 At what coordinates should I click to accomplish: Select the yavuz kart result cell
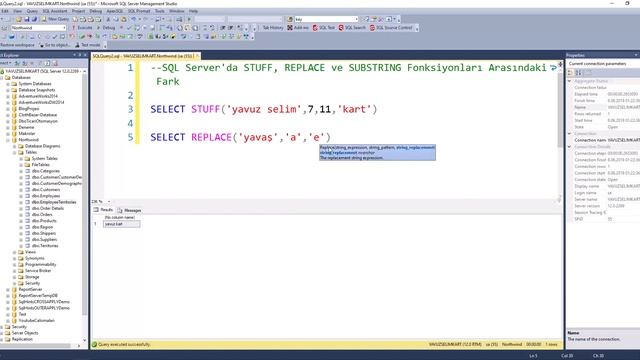click(x=121, y=224)
